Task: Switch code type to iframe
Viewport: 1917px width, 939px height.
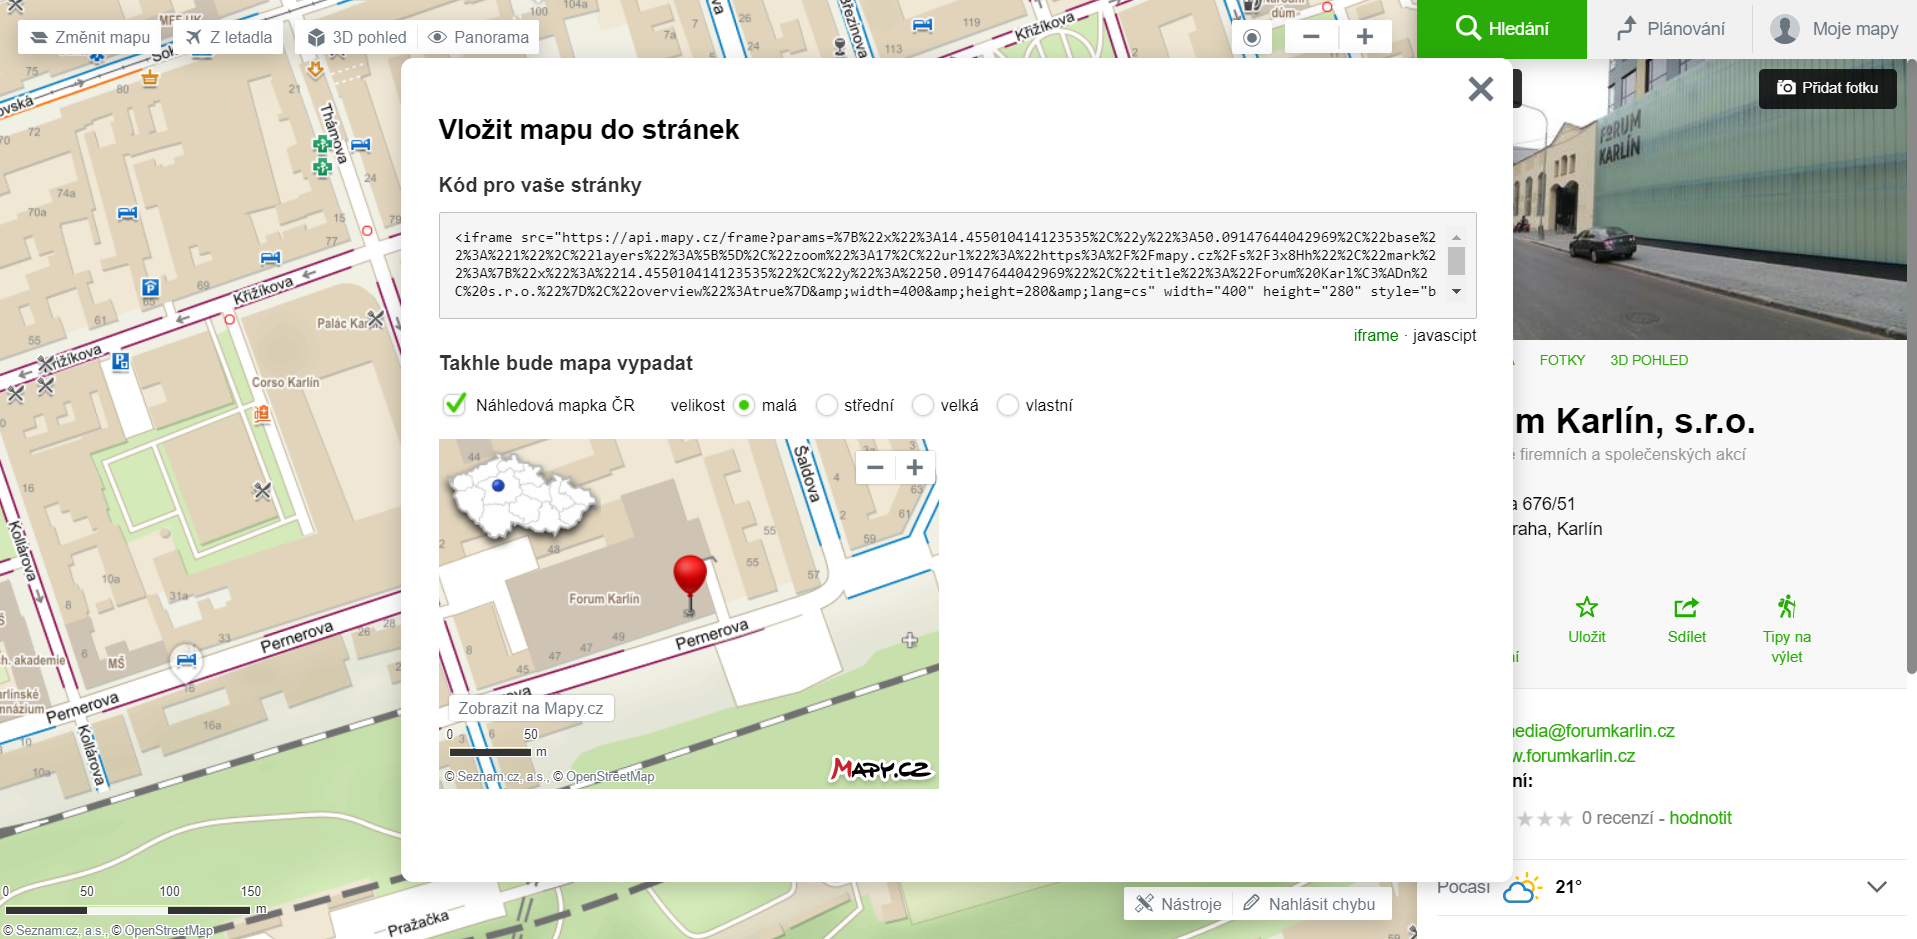Action: click(x=1375, y=336)
